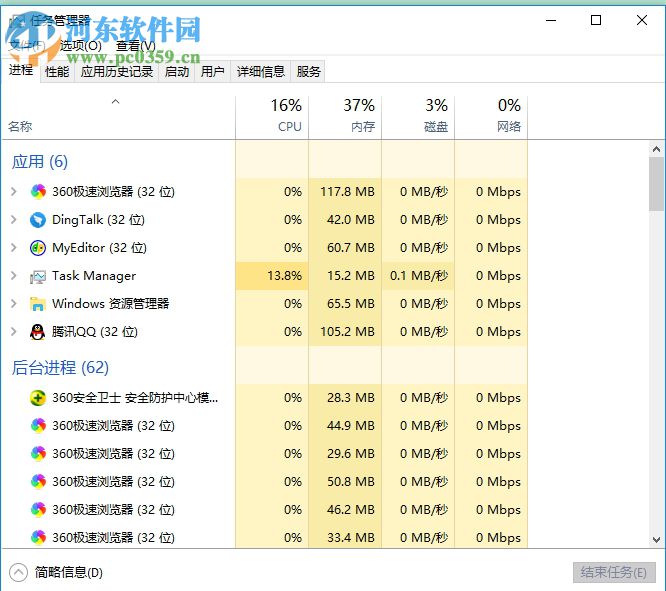Open the 选项(O) menu
This screenshot has width=666, height=591.
(81, 45)
